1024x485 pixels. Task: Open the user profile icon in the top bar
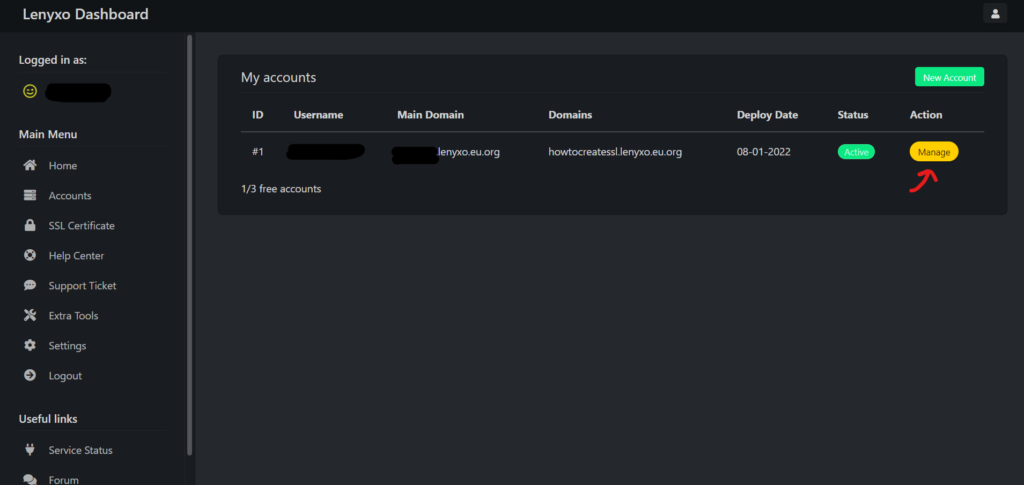[995, 13]
